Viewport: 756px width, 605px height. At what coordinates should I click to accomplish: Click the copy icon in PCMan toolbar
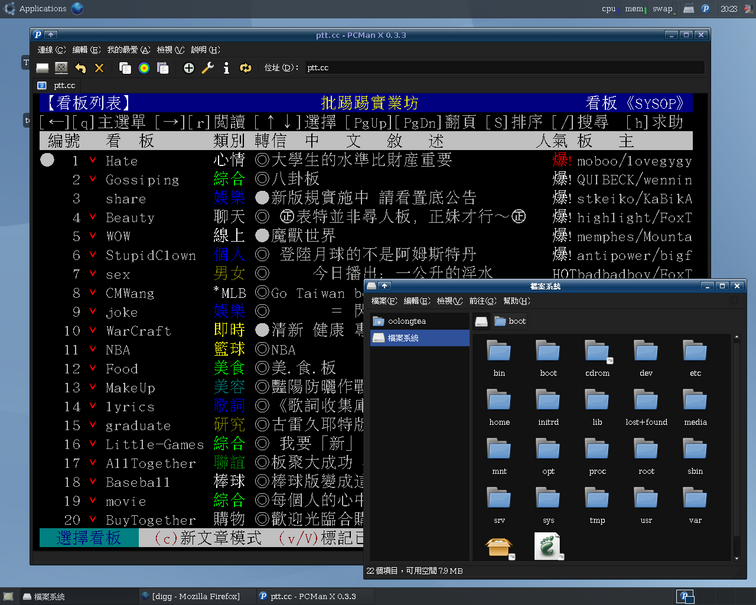coord(125,68)
